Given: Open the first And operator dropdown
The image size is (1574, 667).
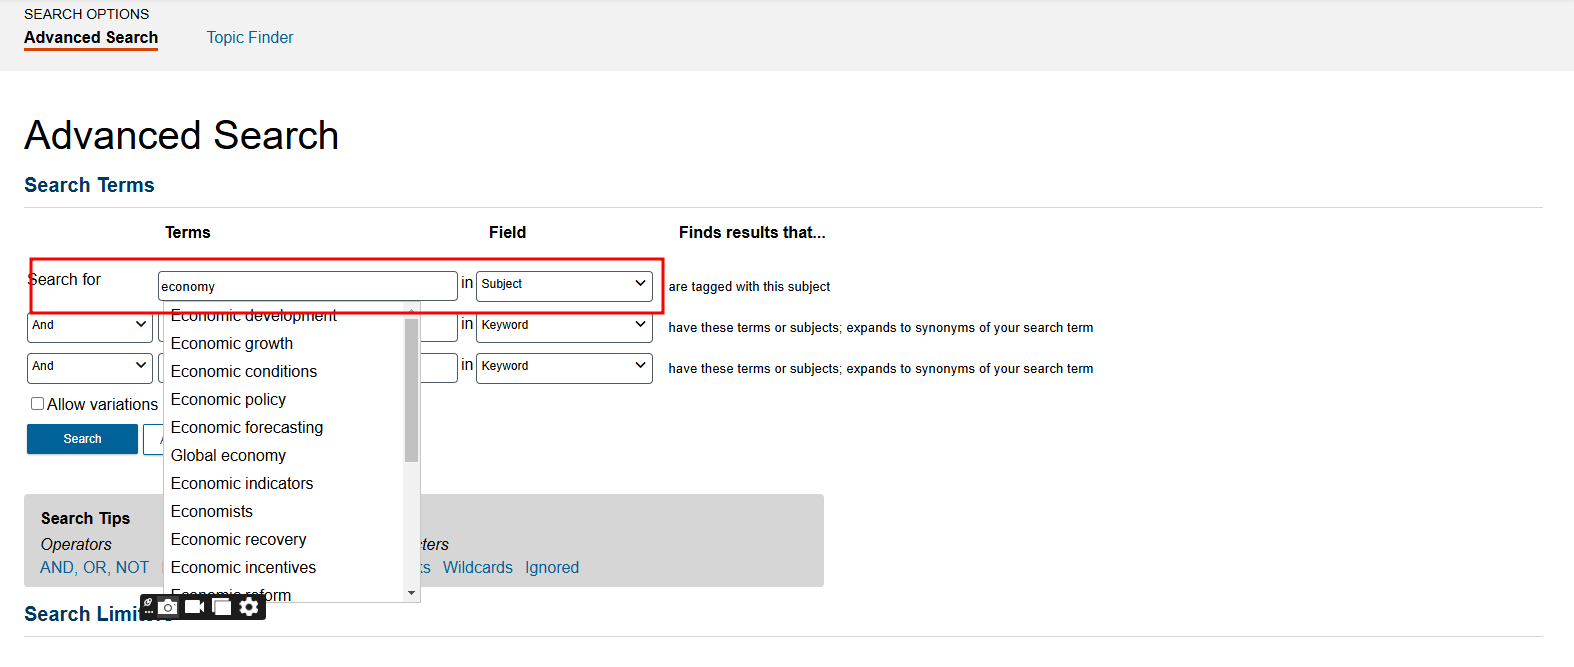Looking at the screenshot, I should [x=89, y=326].
